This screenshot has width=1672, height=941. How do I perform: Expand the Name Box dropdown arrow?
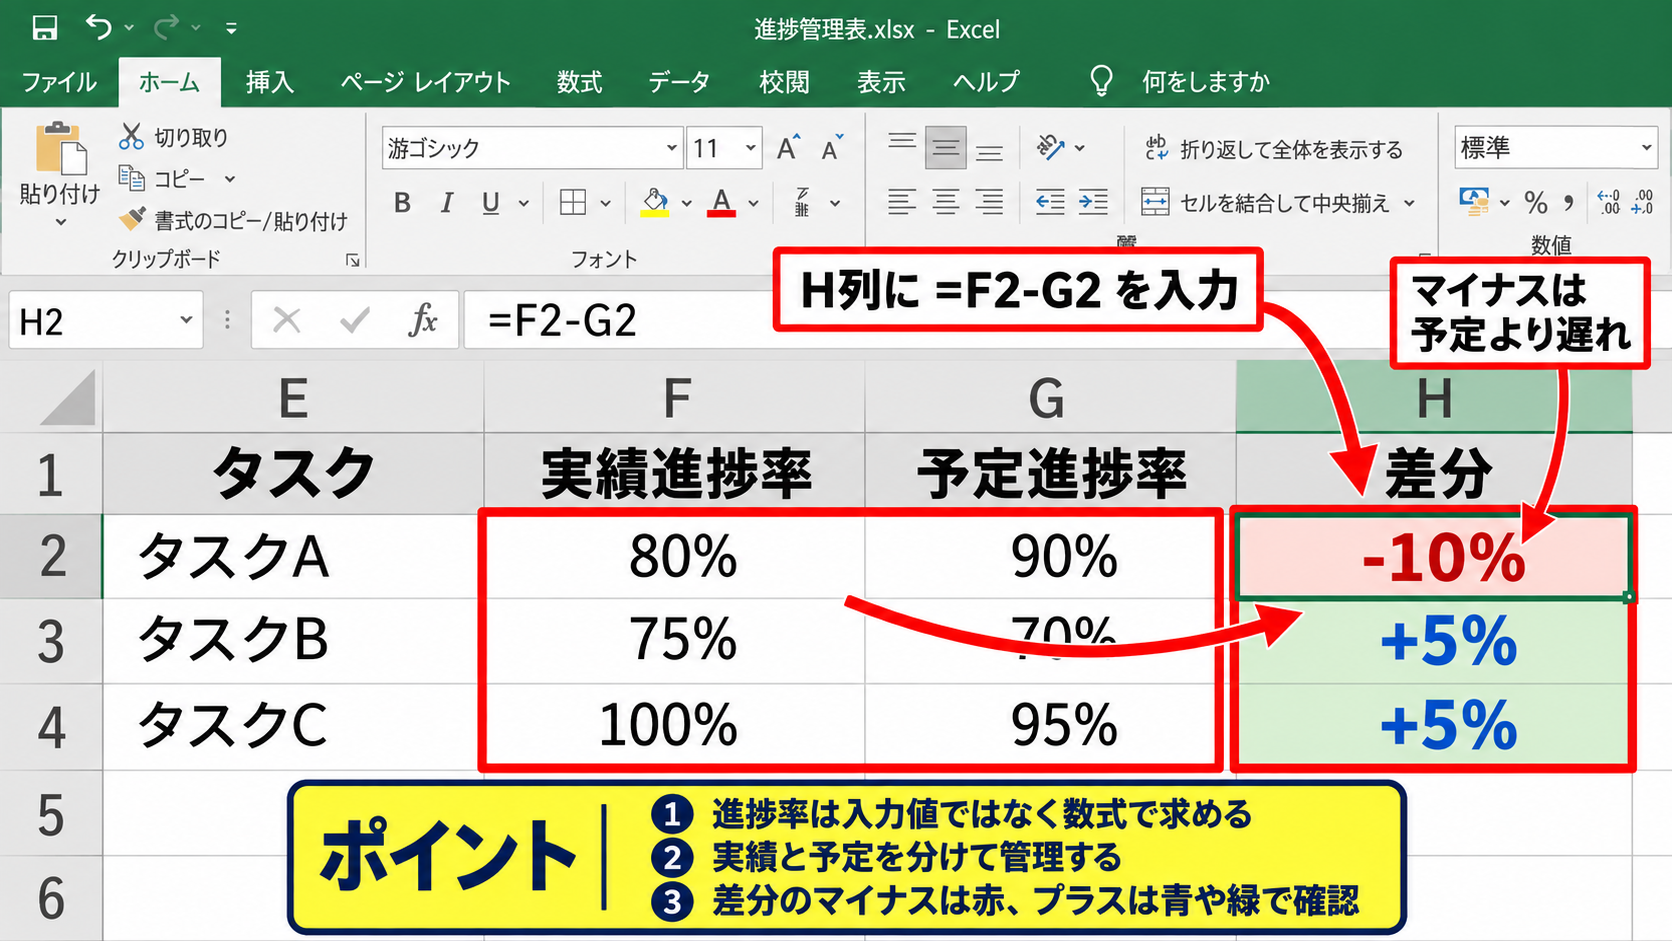tap(186, 320)
